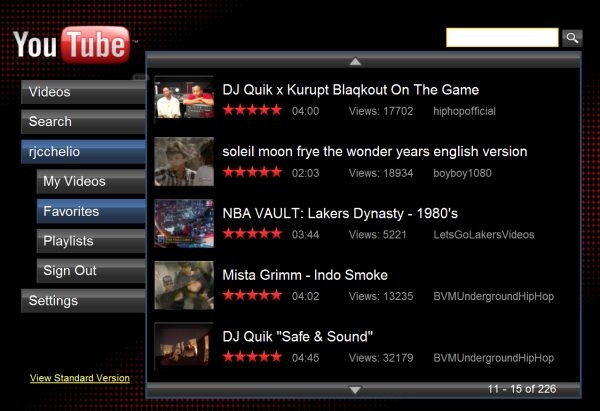Click title 'Mista Grimm - Indo Smoke'
Image resolution: width=600 pixels, height=411 pixels.
pyautogui.click(x=305, y=275)
